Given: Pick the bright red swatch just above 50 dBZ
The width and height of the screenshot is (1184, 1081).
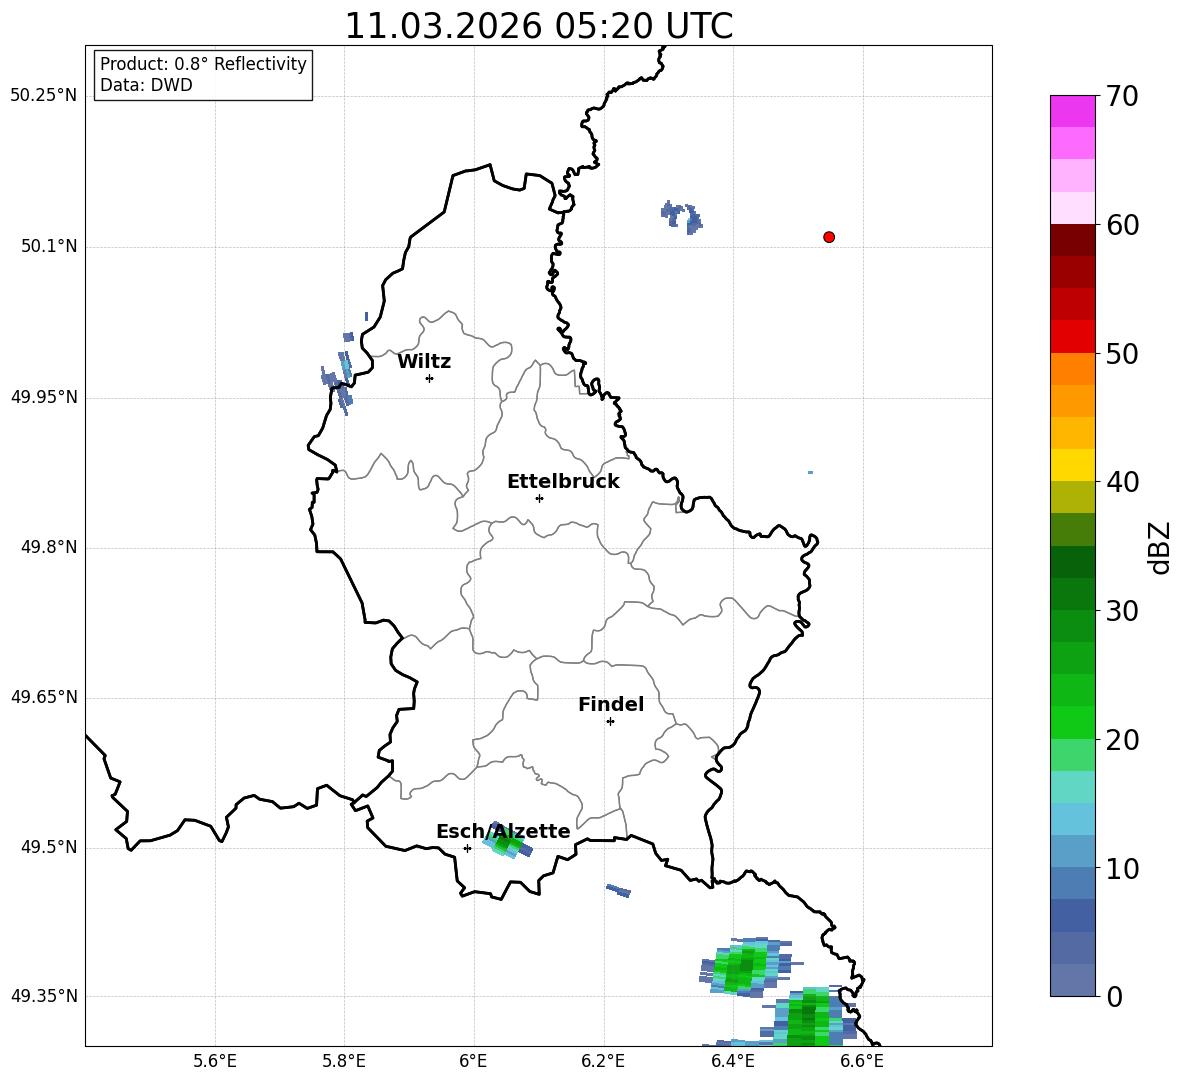Looking at the screenshot, I should click(x=1073, y=337).
